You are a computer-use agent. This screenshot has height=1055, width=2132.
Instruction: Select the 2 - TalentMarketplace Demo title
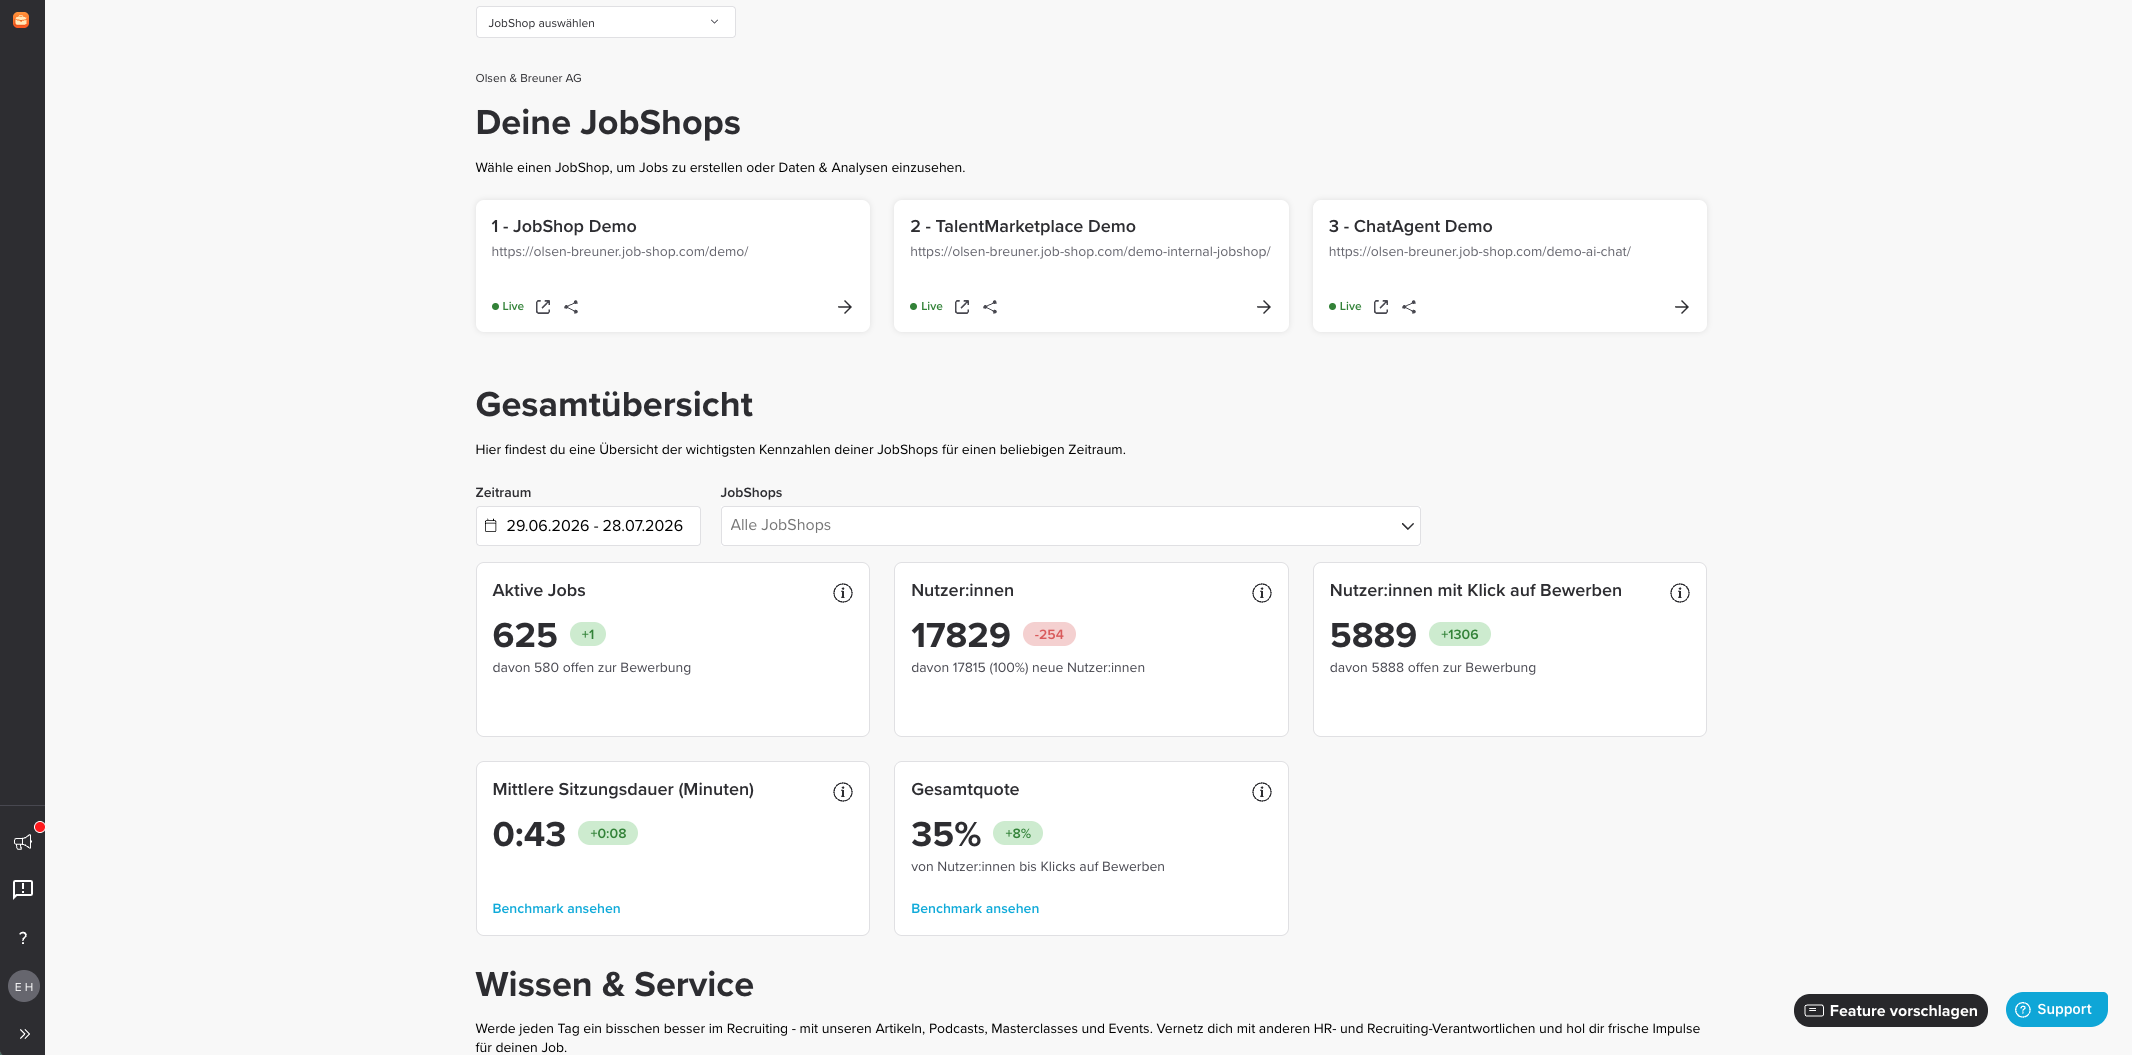(x=1023, y=226)
